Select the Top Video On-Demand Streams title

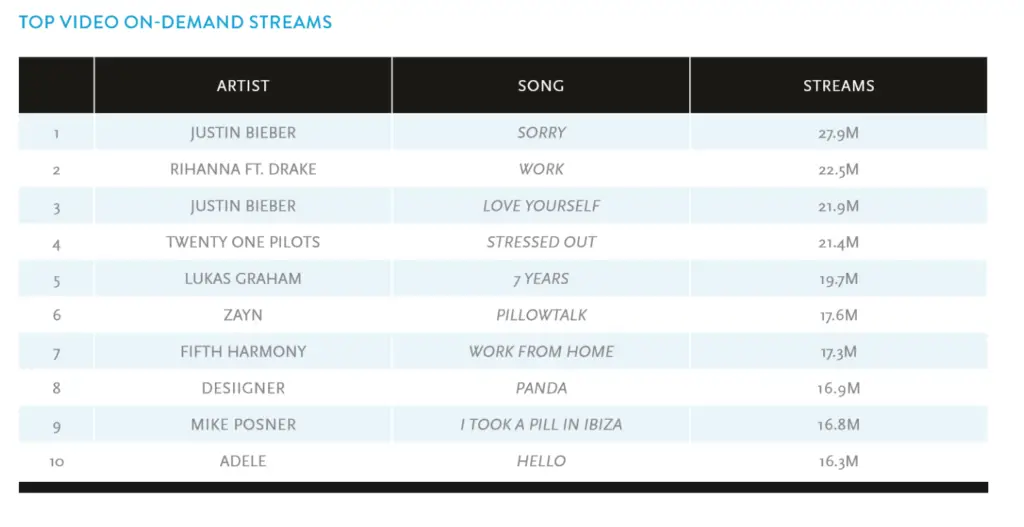tap(176, 22)
